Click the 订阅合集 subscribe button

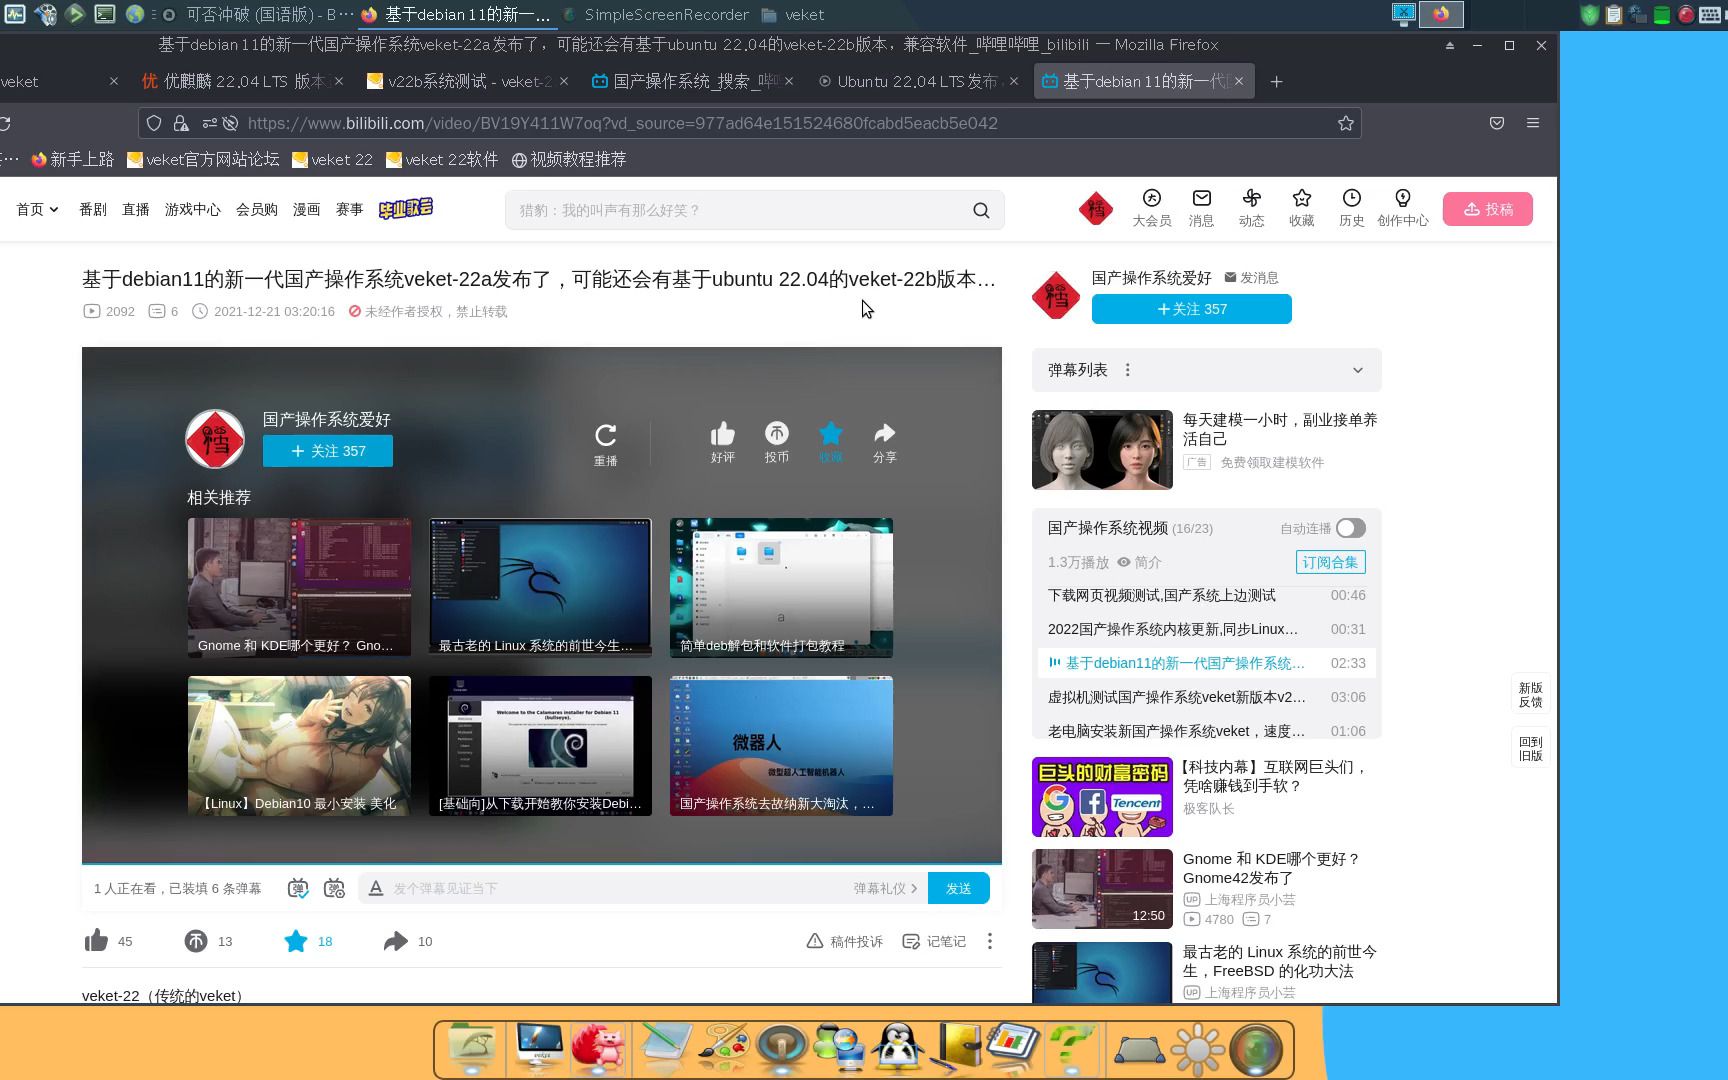pos(1330,562)
